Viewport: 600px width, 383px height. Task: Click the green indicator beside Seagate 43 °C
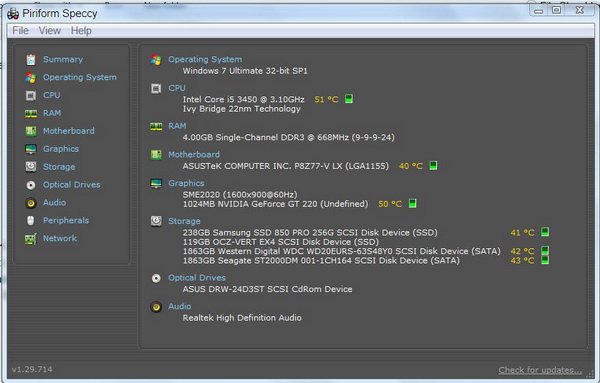545,260
